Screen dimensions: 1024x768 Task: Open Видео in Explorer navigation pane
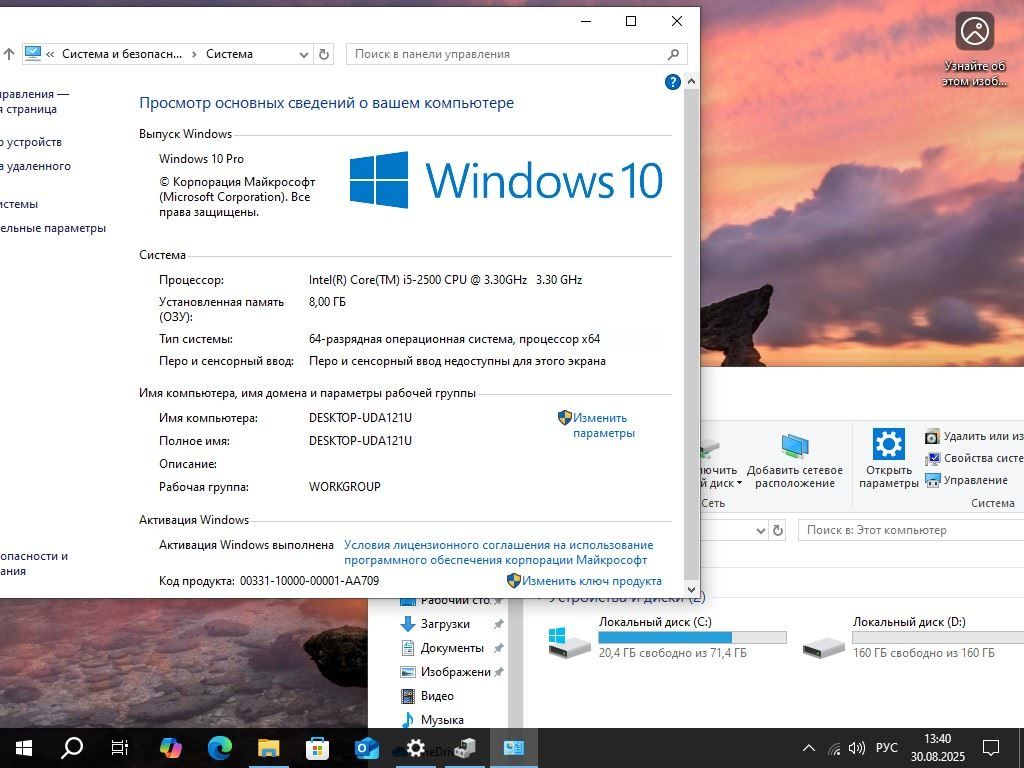coord(437,696)
